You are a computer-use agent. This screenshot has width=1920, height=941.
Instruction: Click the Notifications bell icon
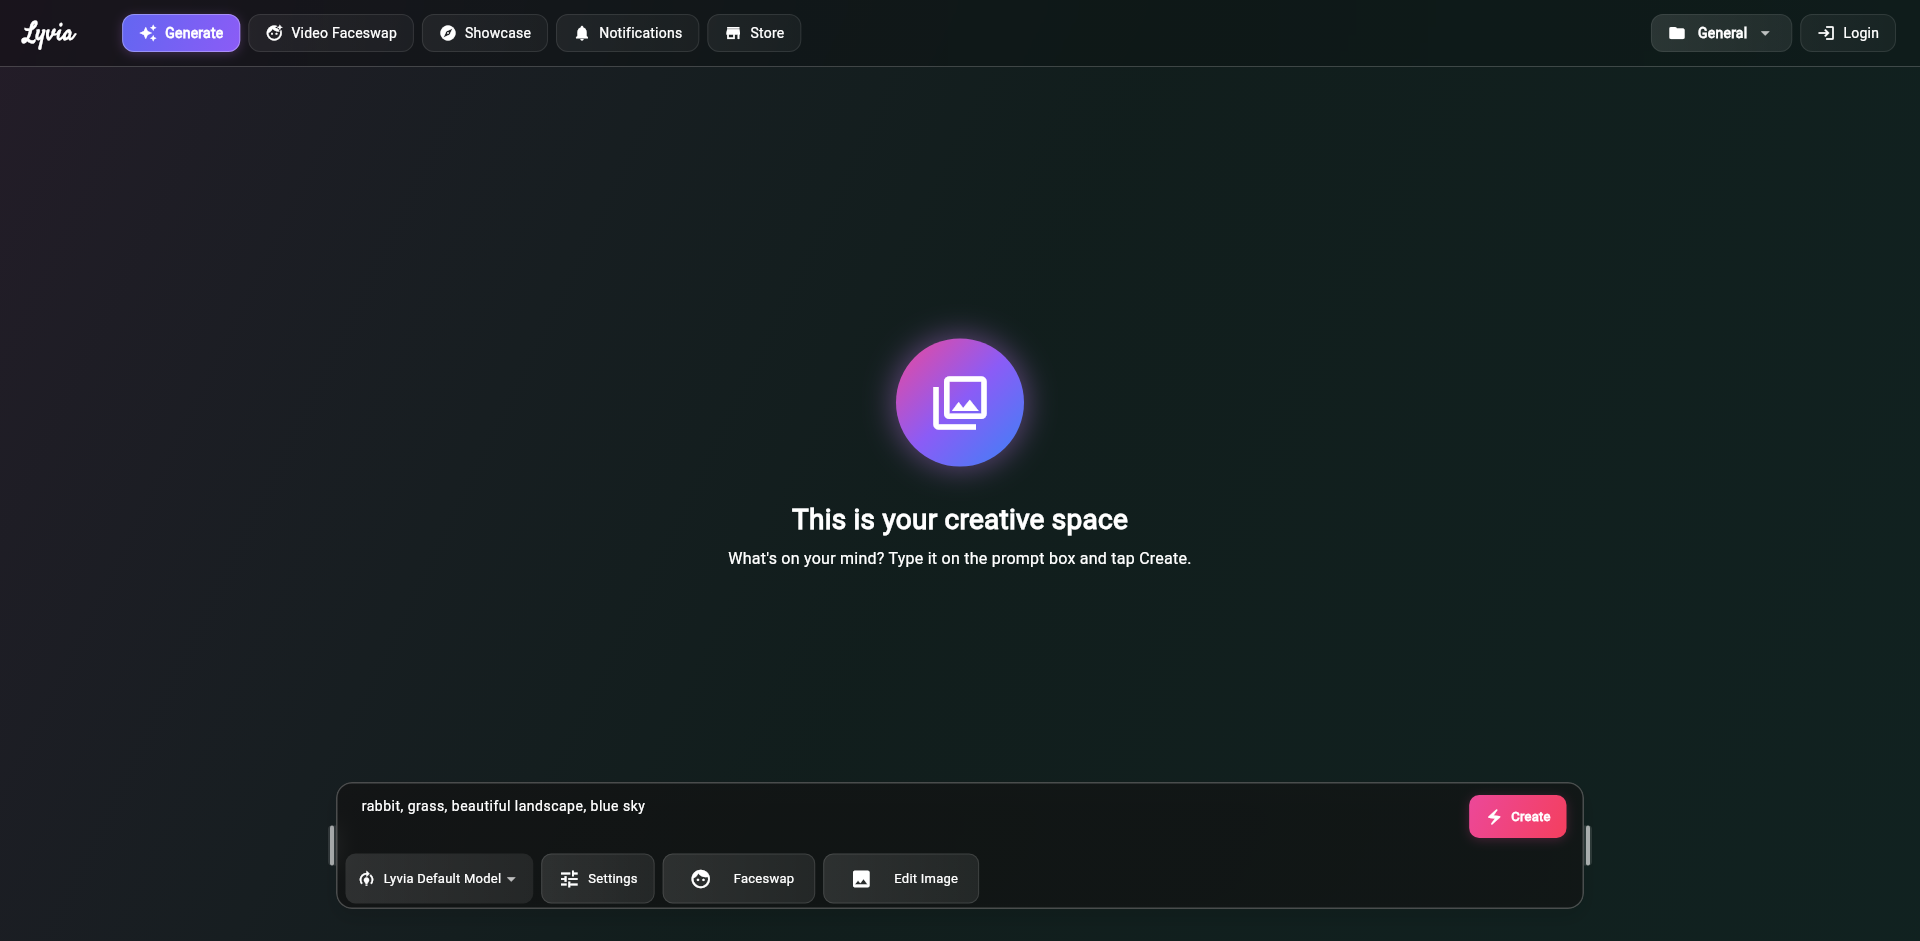pos(581,33)
